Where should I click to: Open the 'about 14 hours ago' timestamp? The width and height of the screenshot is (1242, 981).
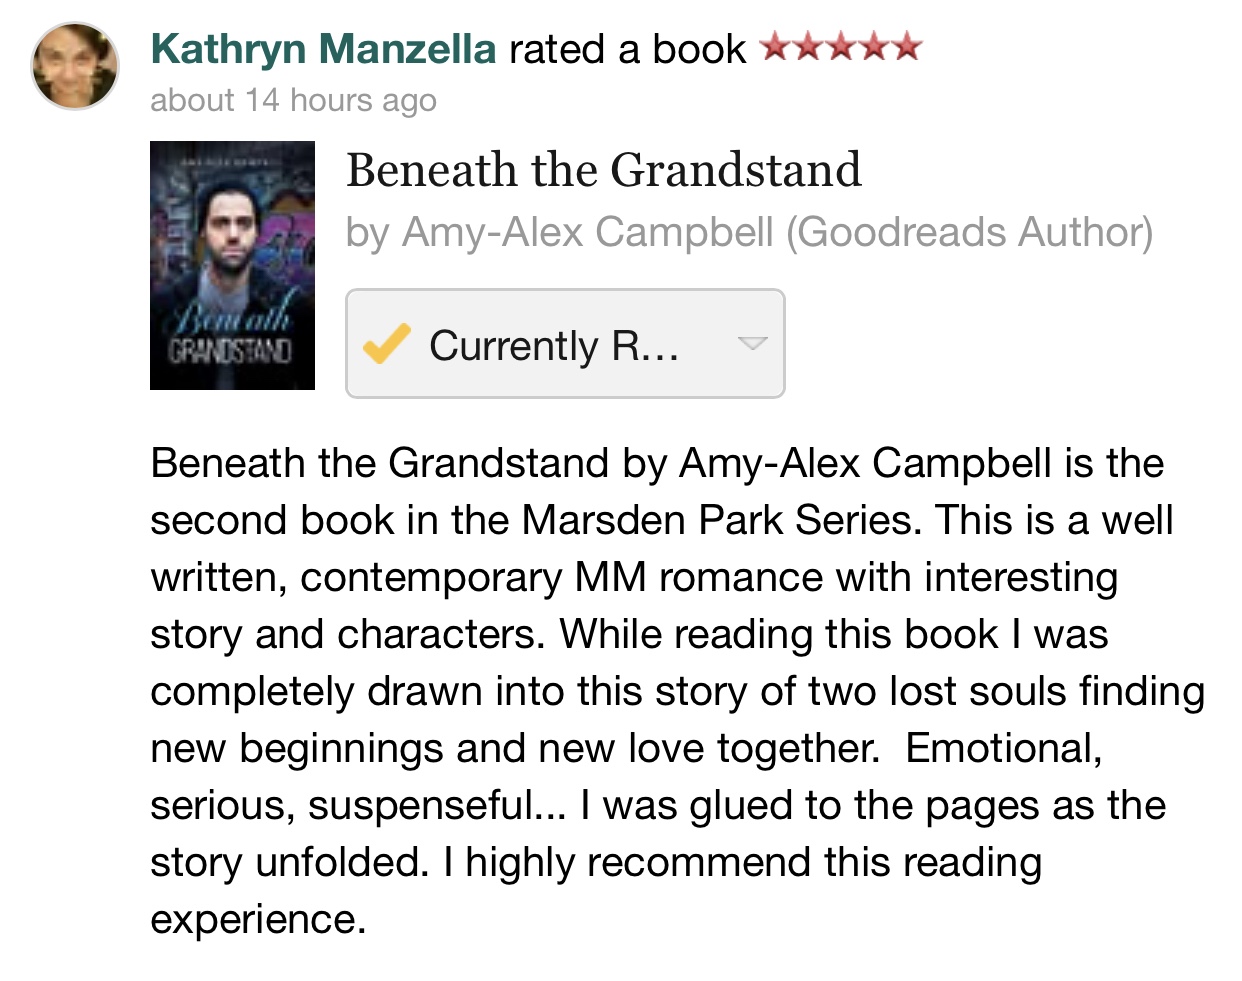click(x=293, y=100)
